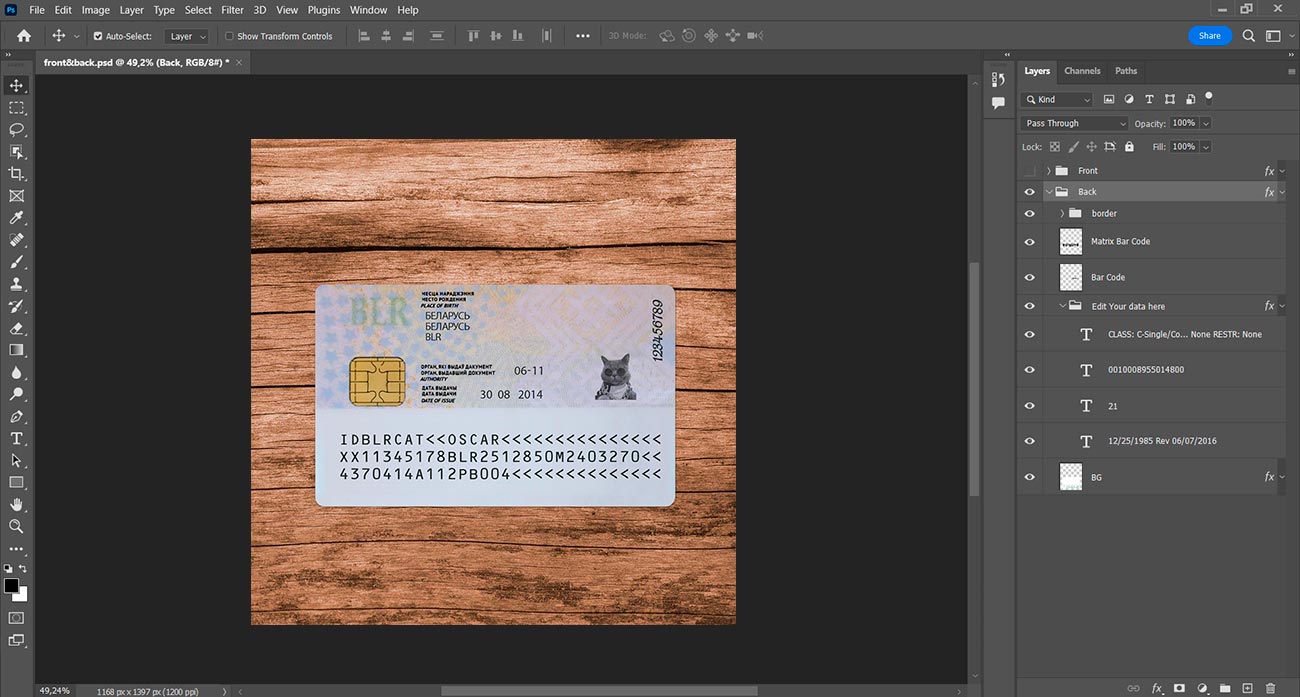Select the Lasso tool
1300x697 pixels.
click(16, 130)
